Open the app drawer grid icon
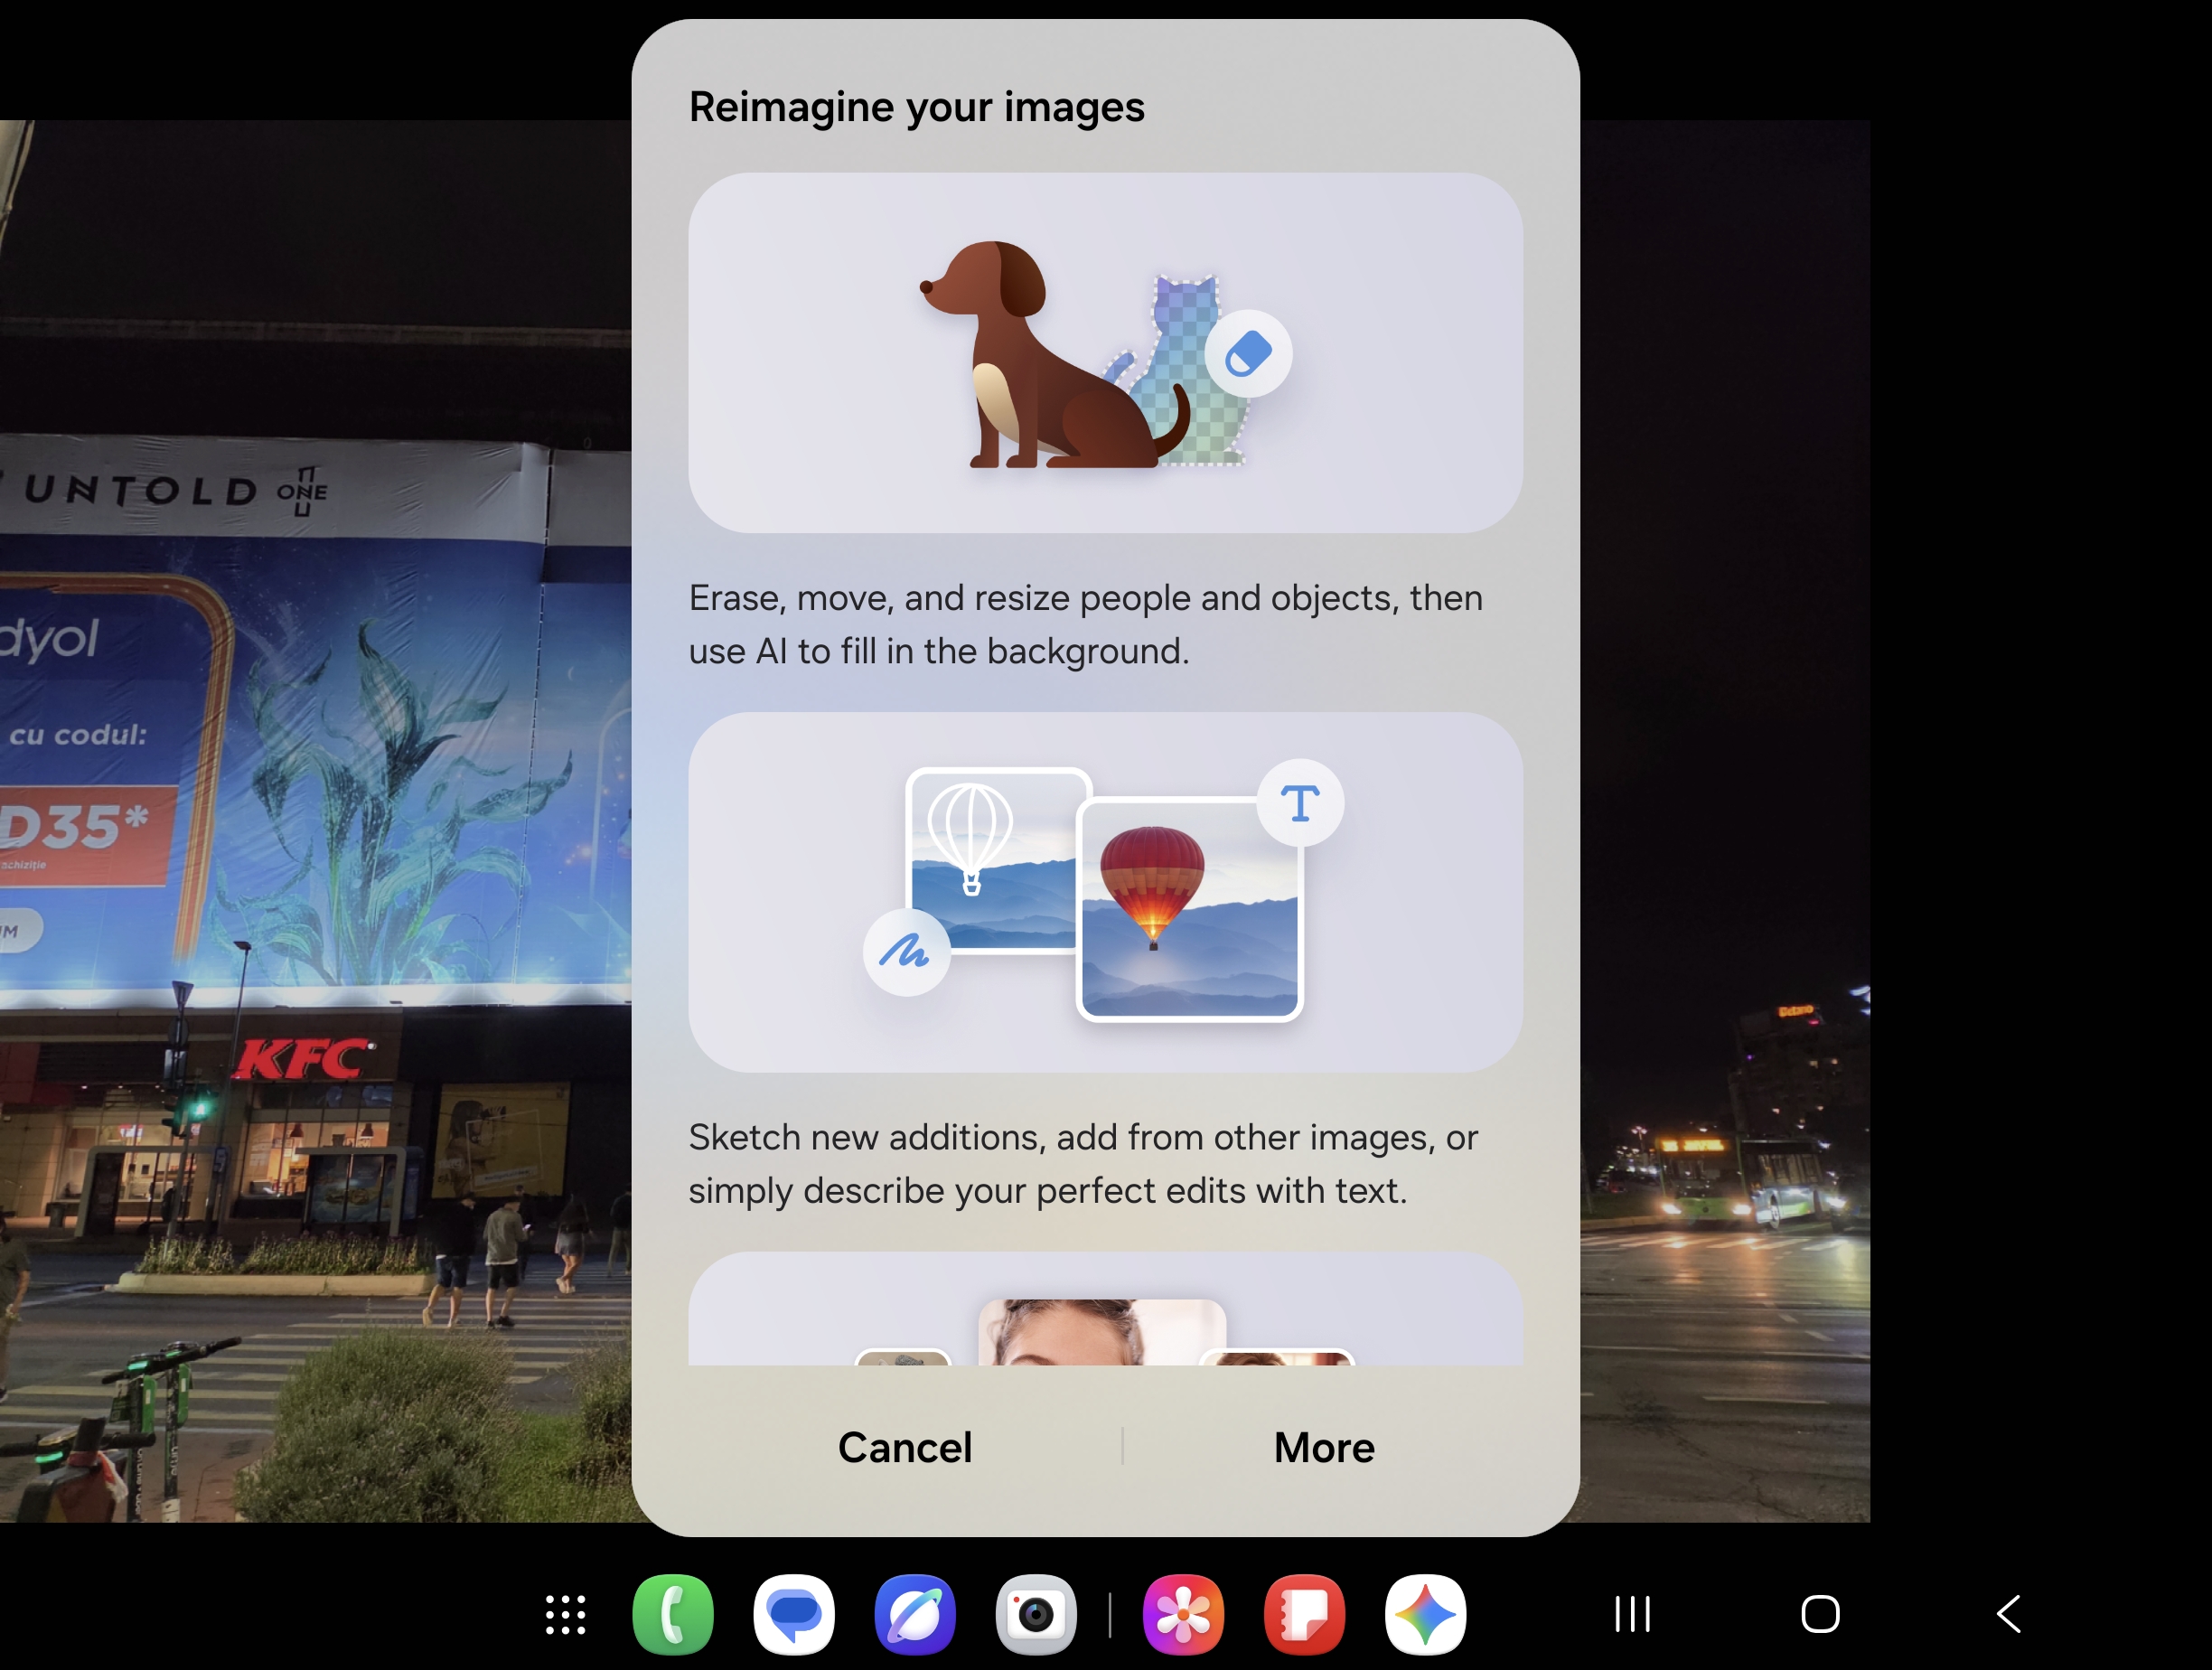The height and width of the screenshot is (1670, 2212). pos(565,1614)
